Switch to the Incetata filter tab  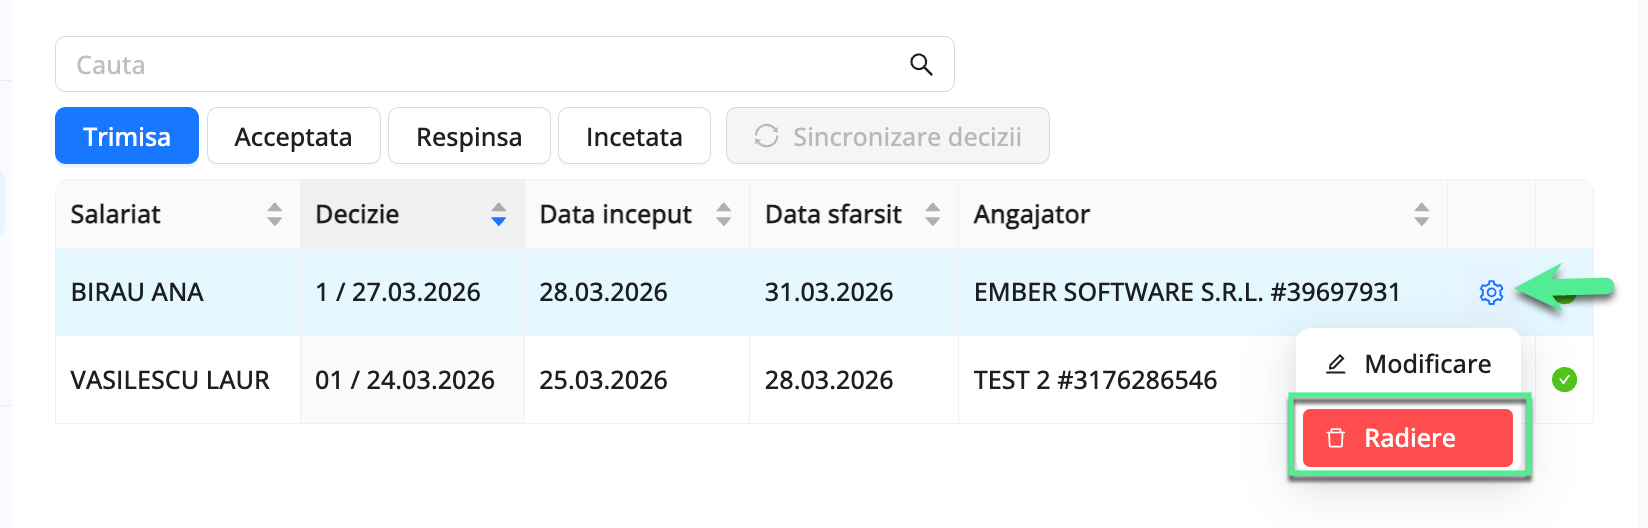click(634, 136)
